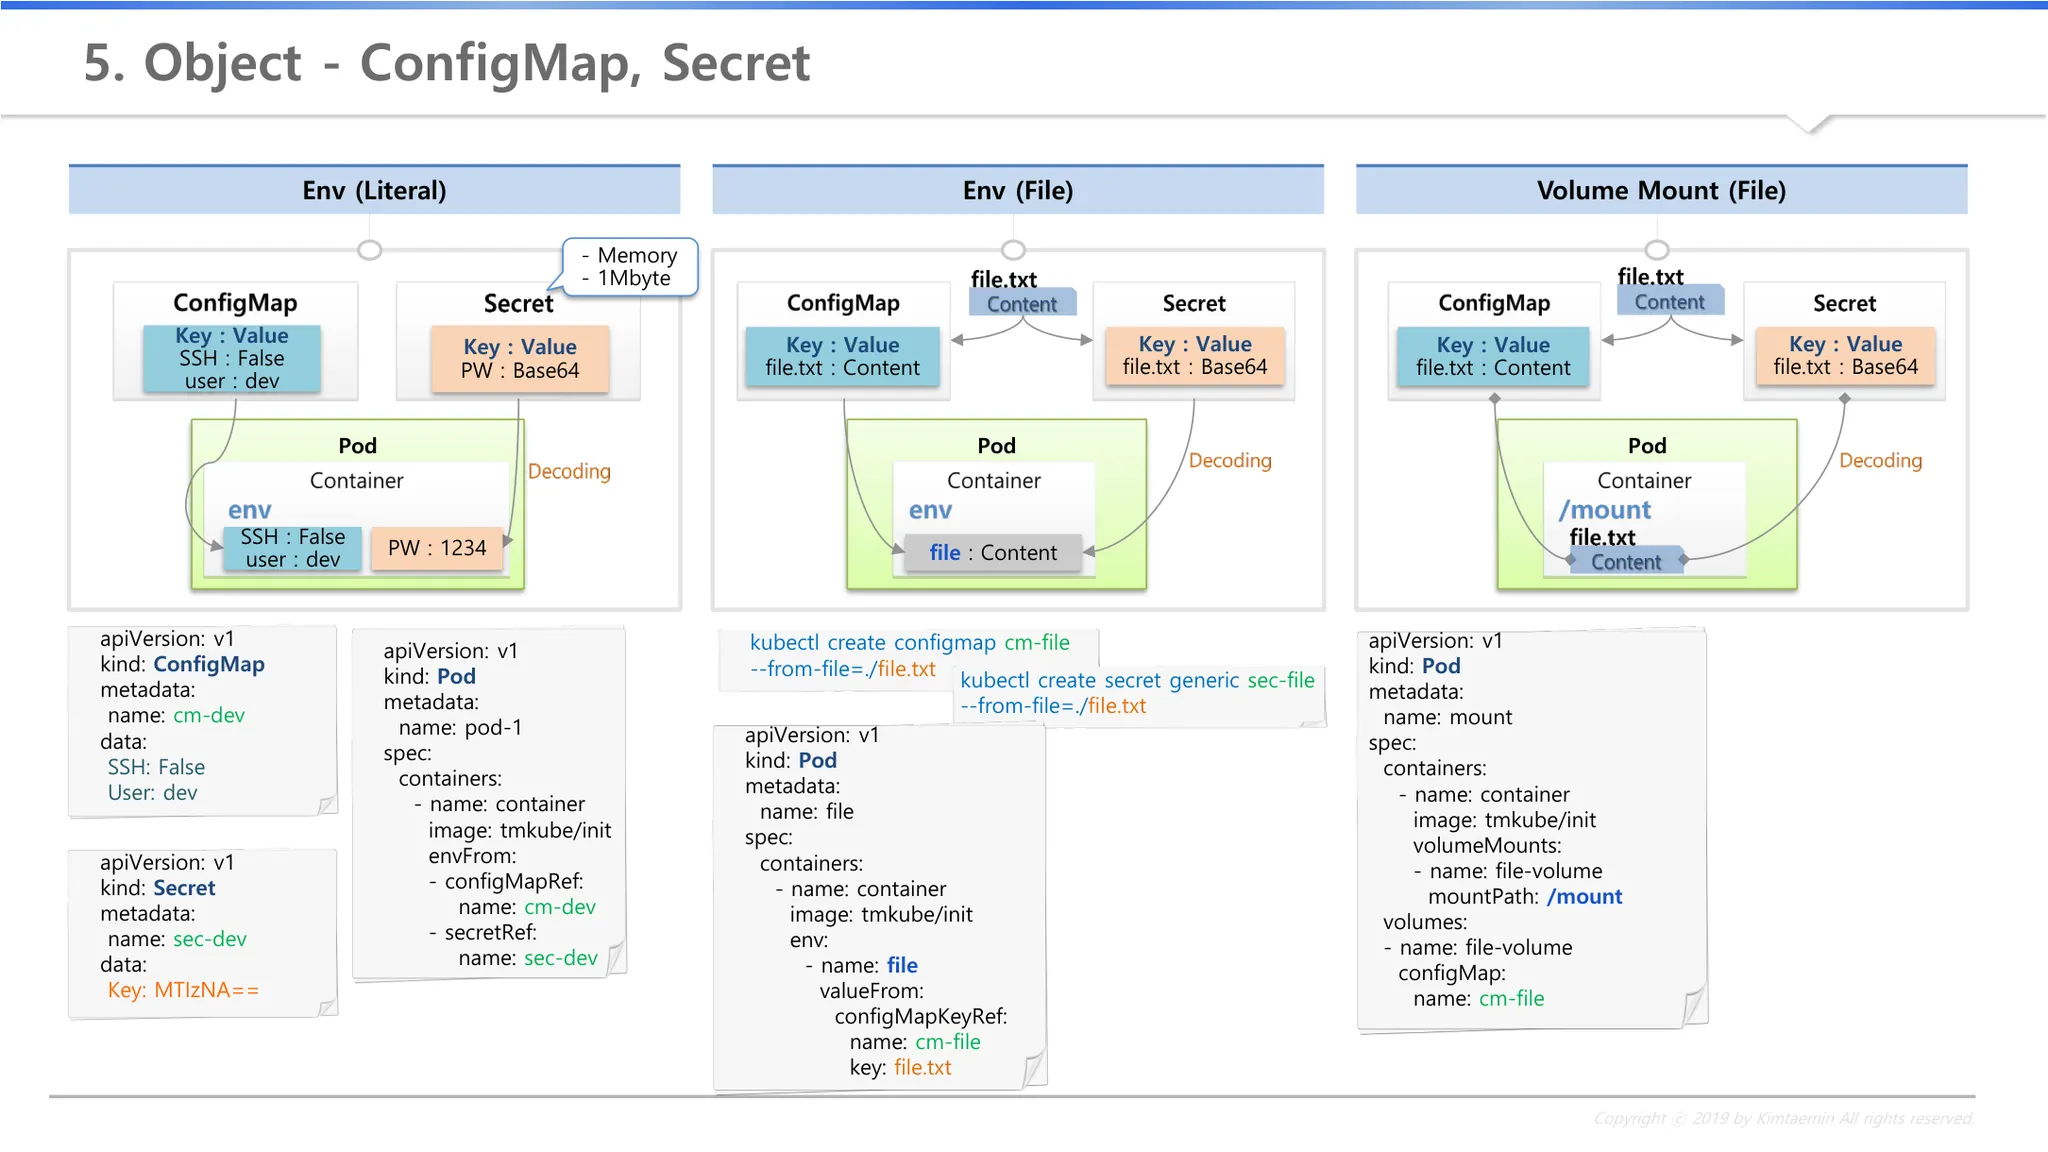
Task: Click the blue /mount mountPath value in YAML
Action: (1584, 896)
